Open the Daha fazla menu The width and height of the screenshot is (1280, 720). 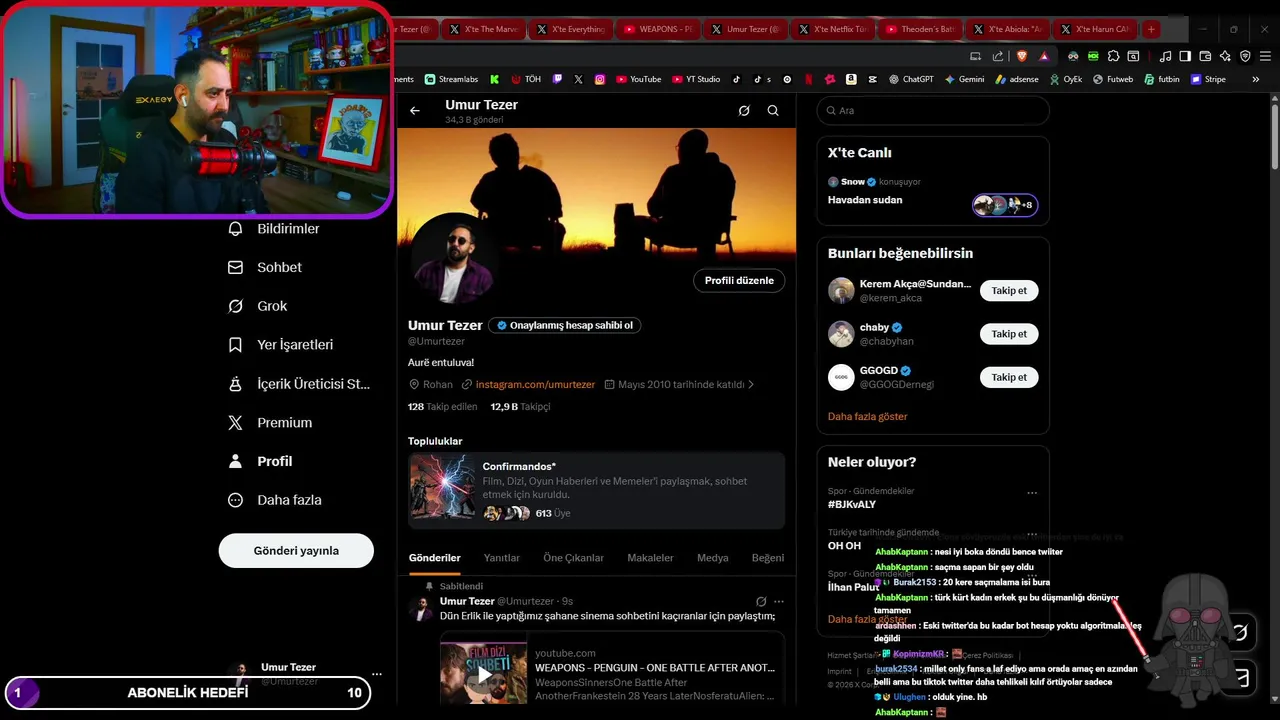click(x=276, y=500)
